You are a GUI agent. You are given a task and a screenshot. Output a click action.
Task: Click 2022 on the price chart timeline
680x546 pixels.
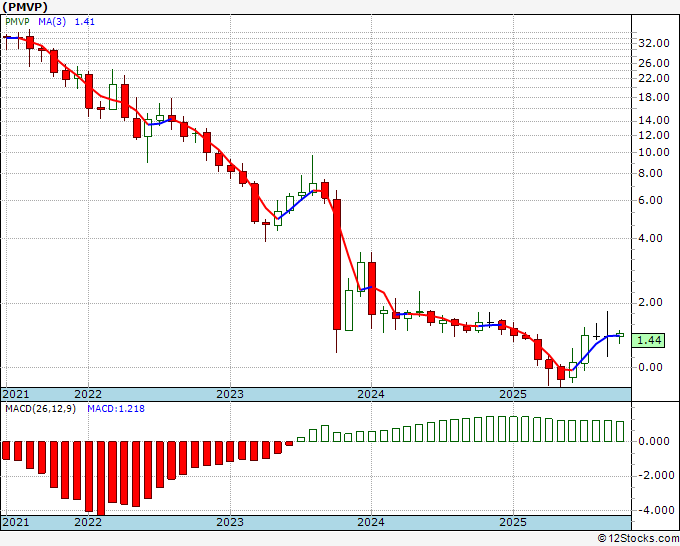point(88,394)
